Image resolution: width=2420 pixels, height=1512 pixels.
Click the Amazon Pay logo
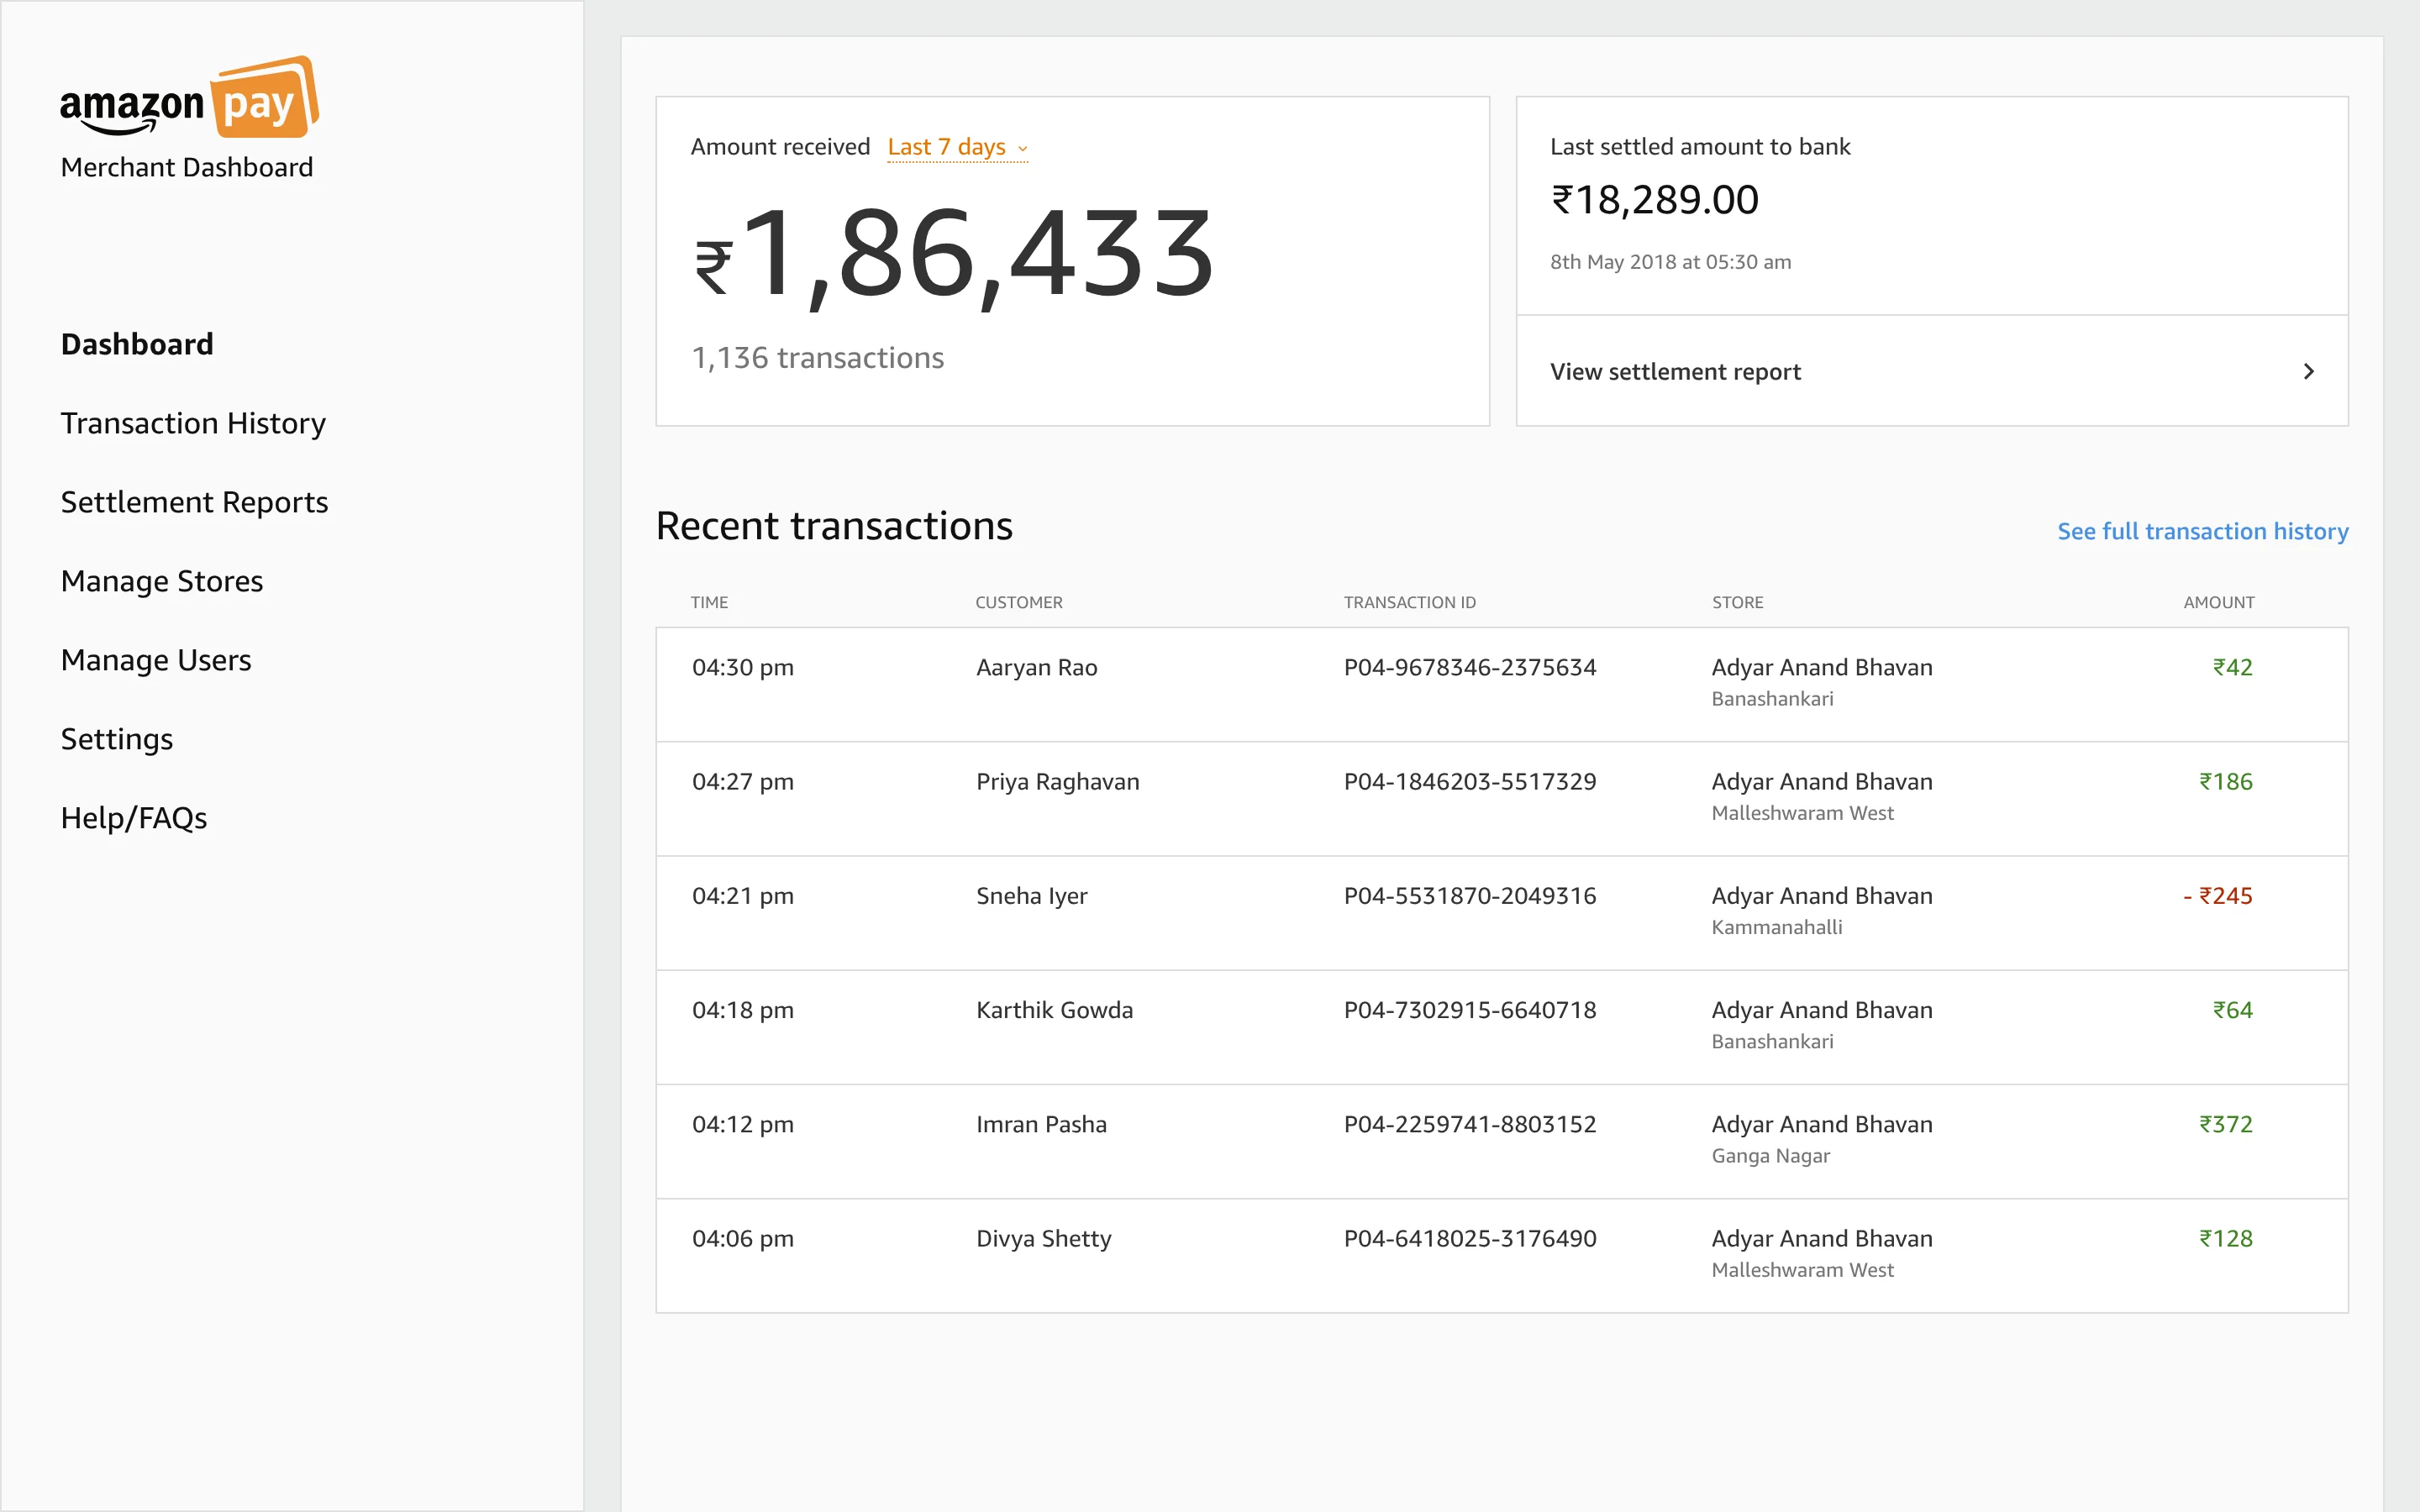point(189,98)
